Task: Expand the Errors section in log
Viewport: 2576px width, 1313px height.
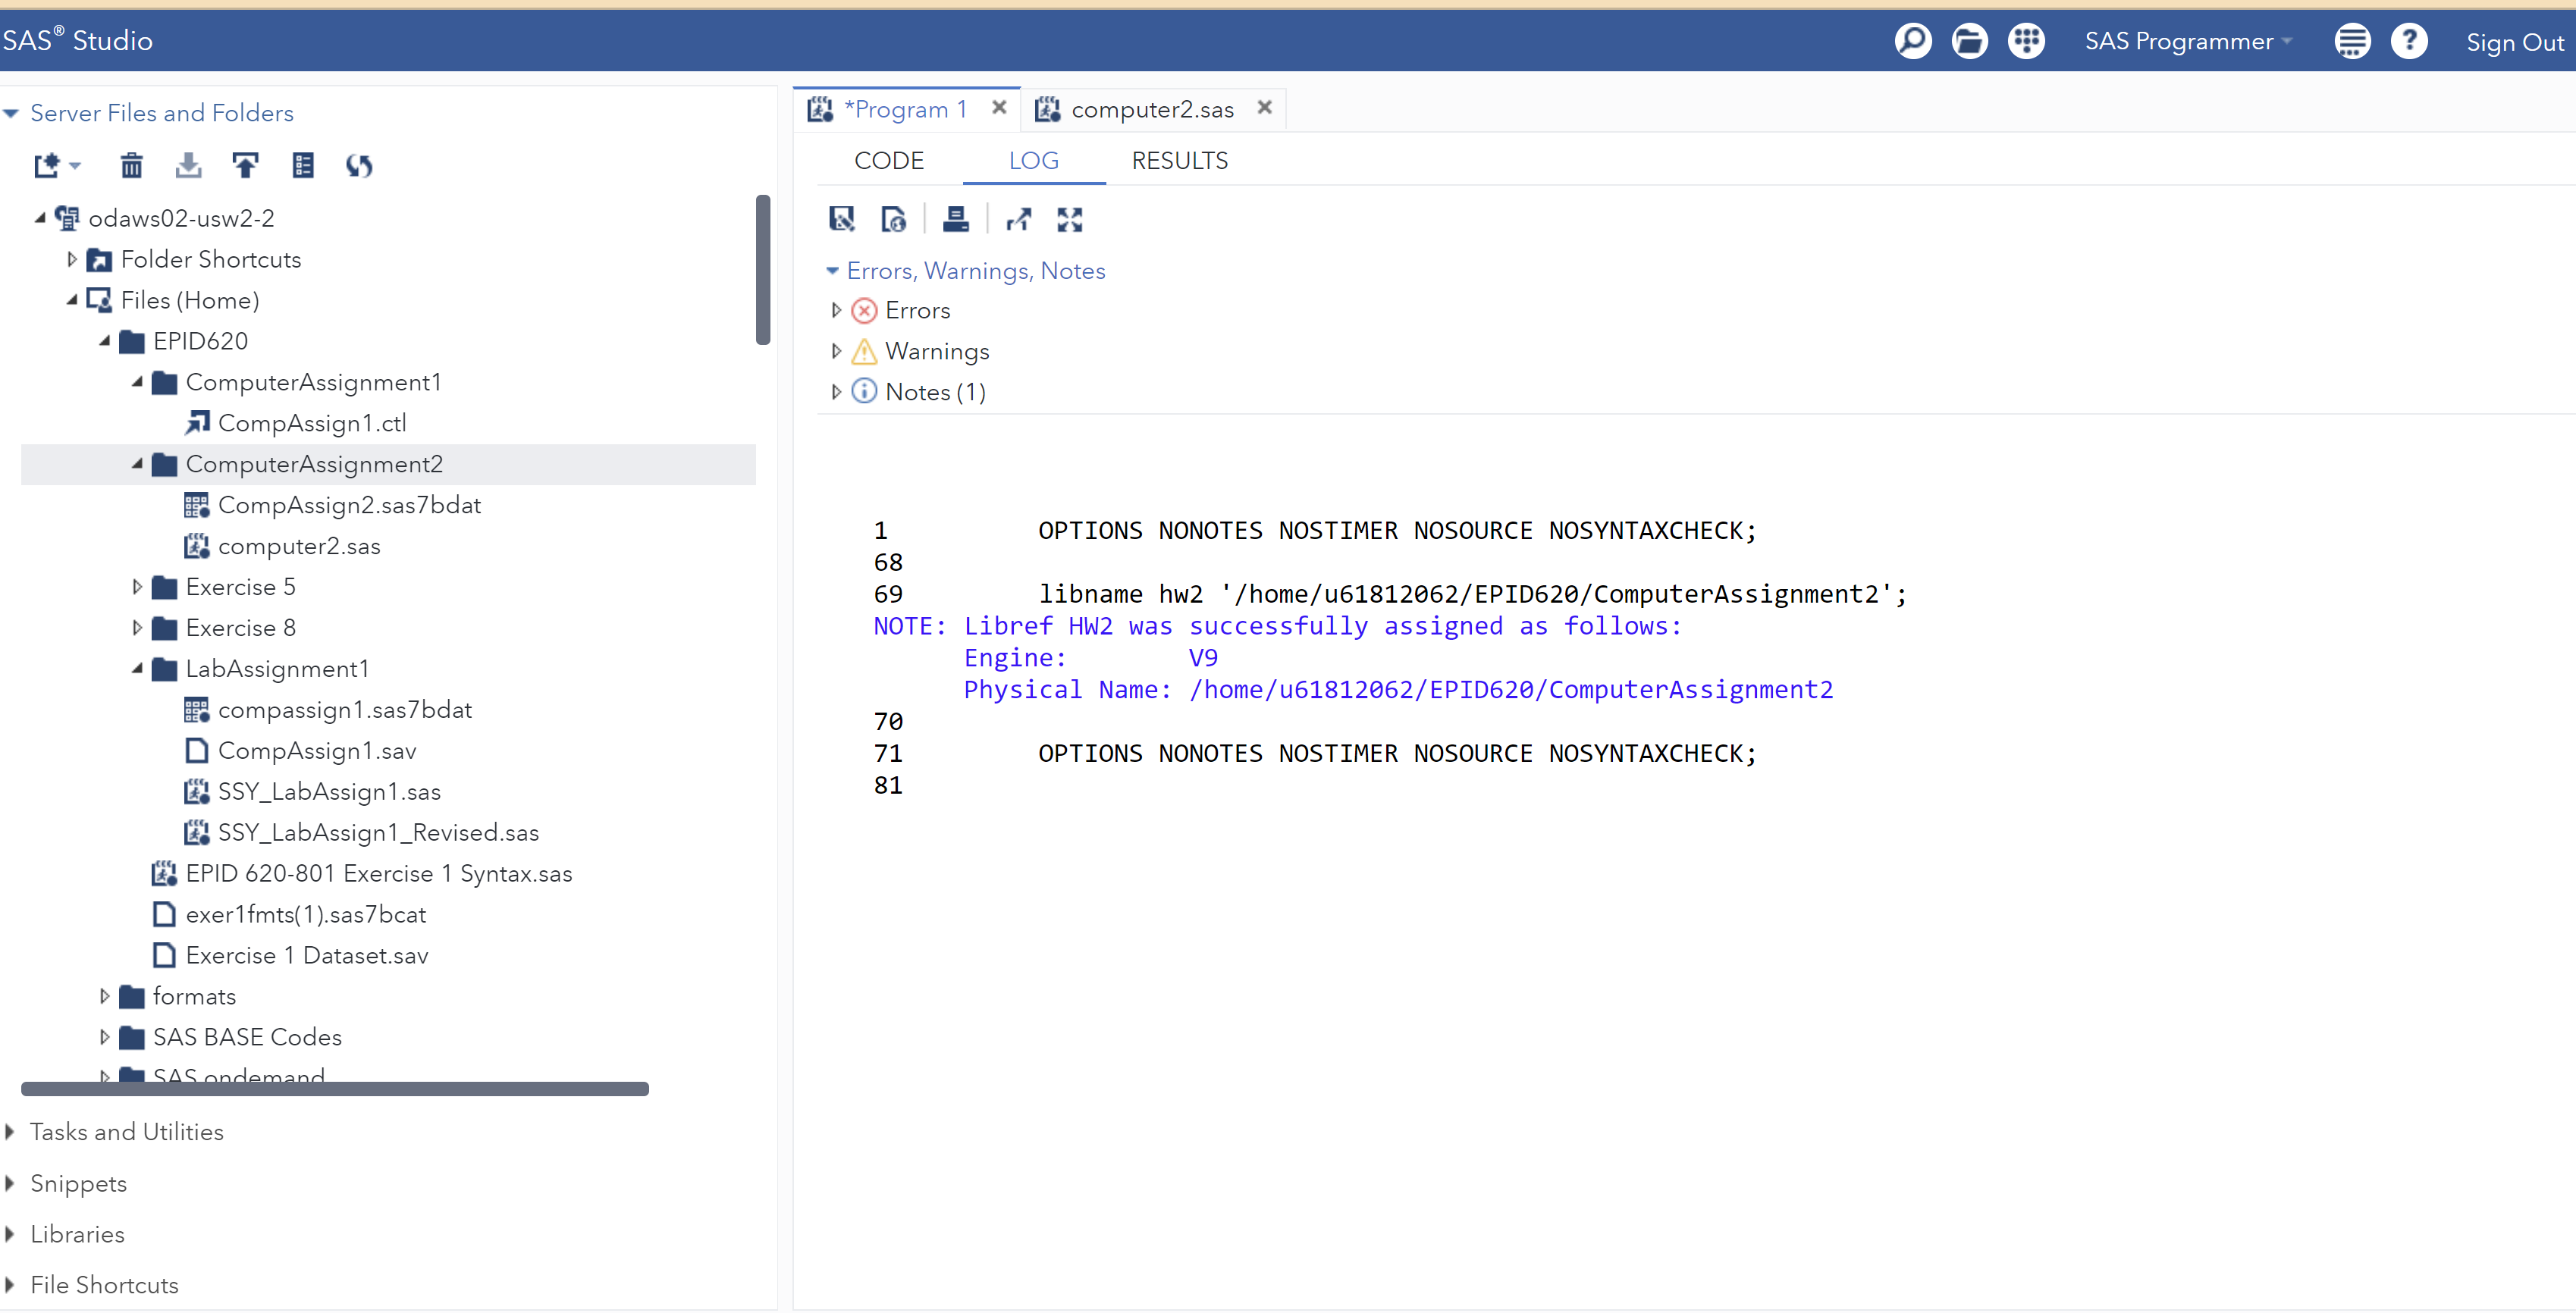Action: point(836,310)
